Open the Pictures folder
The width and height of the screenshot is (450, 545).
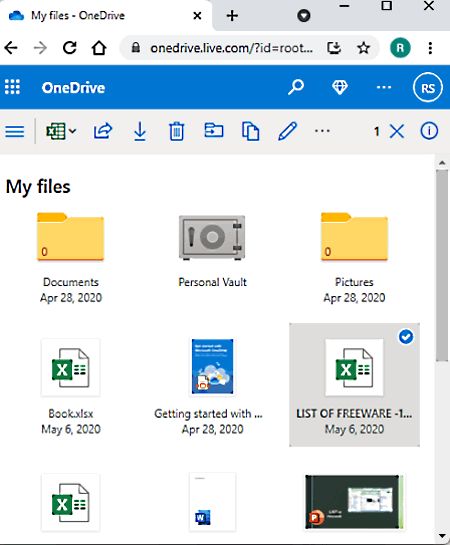(354, 236)
